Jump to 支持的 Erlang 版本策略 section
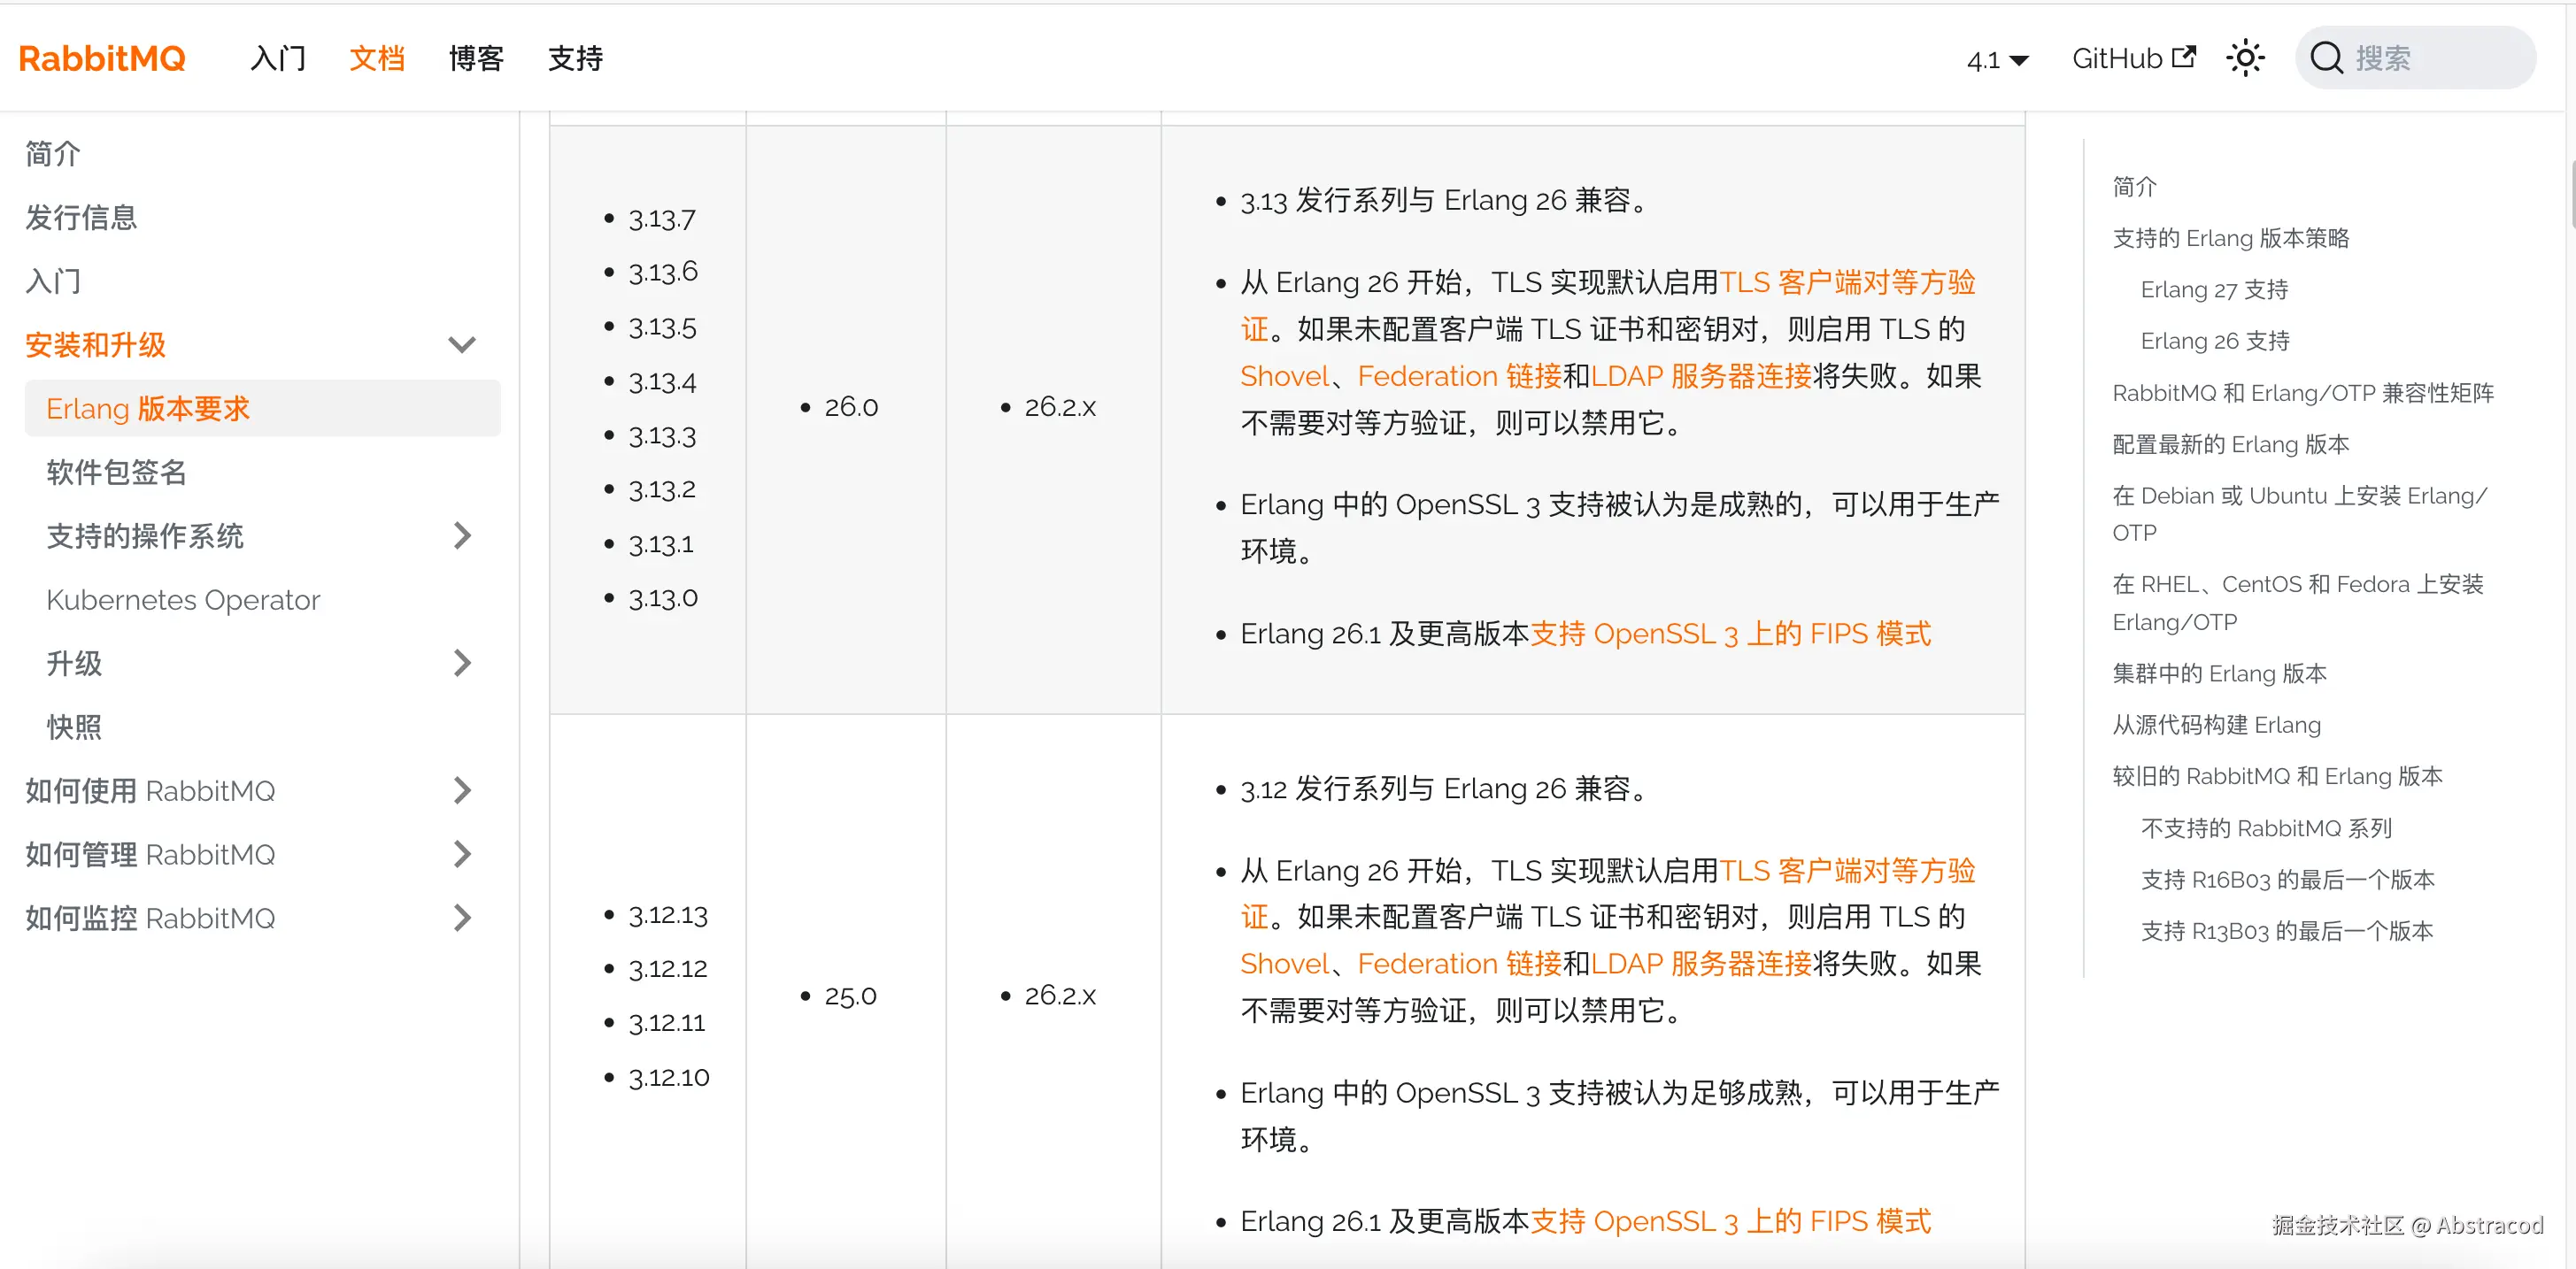Image resolution: width=2576 pixels, height=1269 pixels. 2230,238
